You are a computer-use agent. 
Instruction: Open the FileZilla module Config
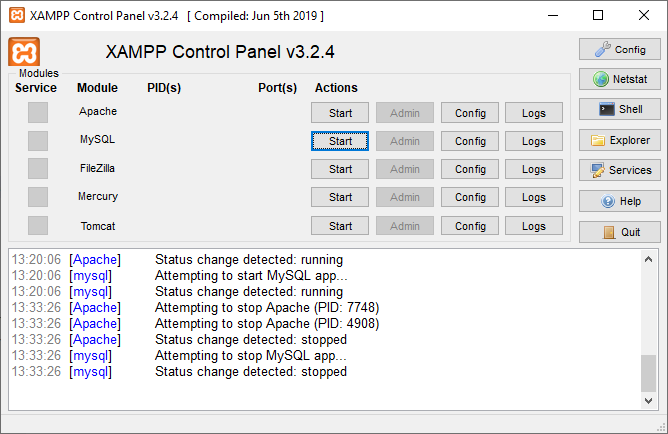click(x=470, y=169)
